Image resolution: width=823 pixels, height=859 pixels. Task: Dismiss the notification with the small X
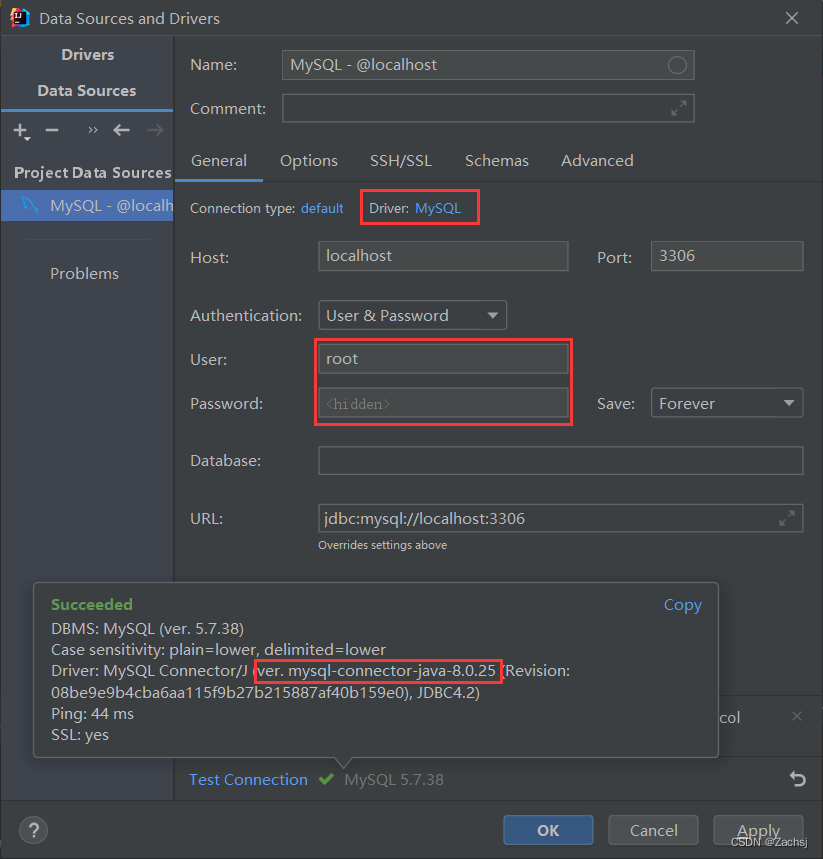[797, 716]
